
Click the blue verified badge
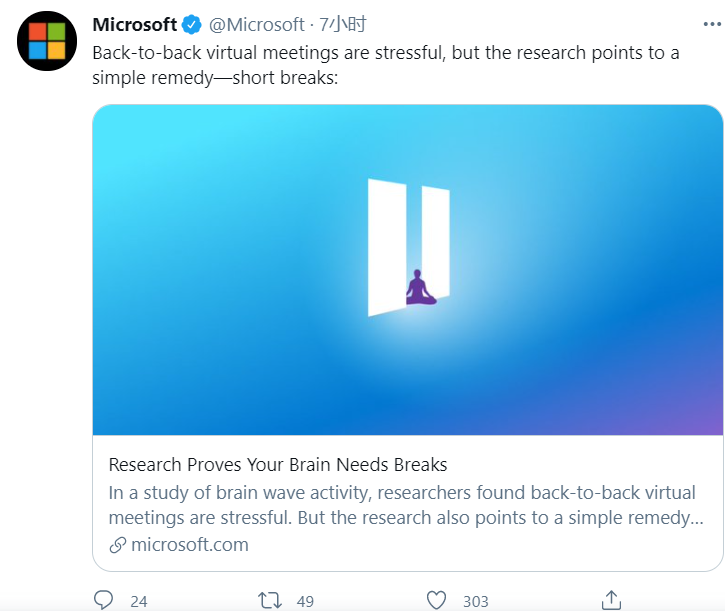coord(191,24)
